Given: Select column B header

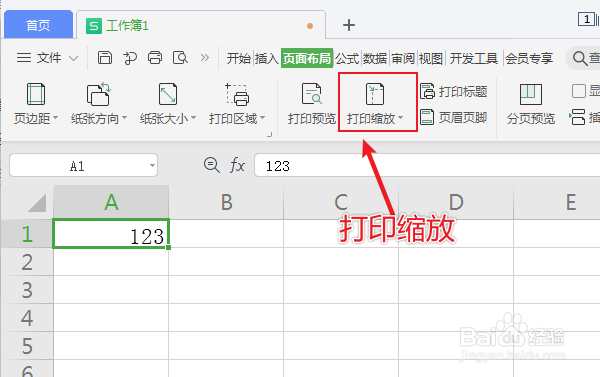Looking at the screenshot, I should click(x=226, y=202).
